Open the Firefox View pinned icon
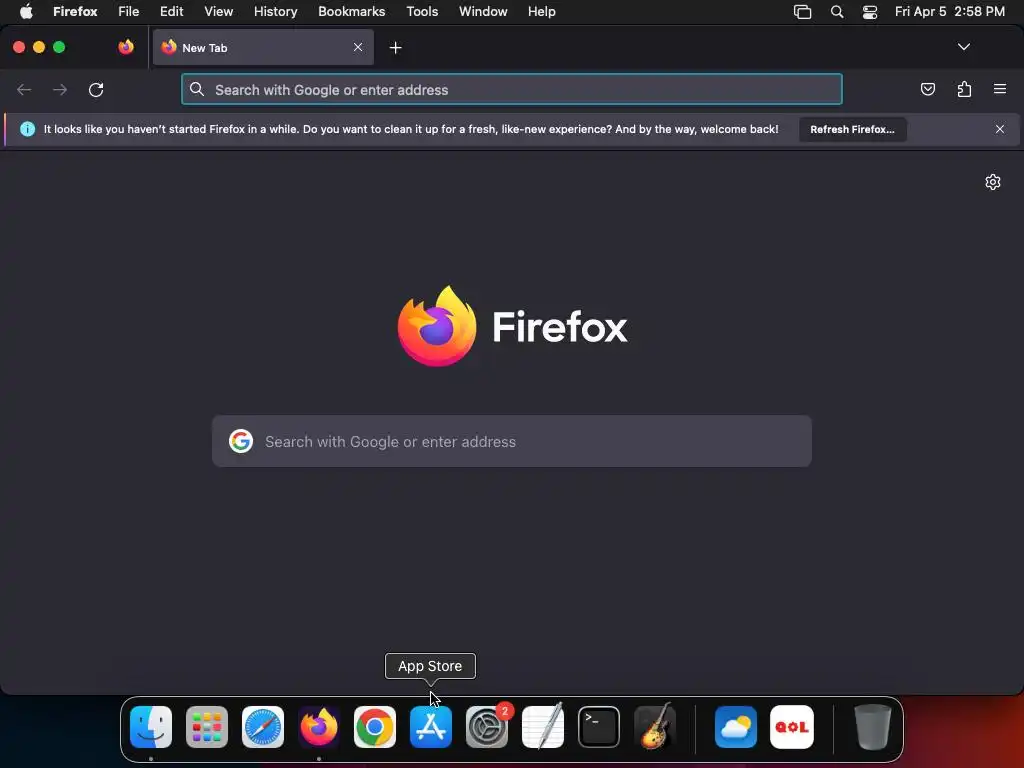1024x768 pixels. click(126, 47)
